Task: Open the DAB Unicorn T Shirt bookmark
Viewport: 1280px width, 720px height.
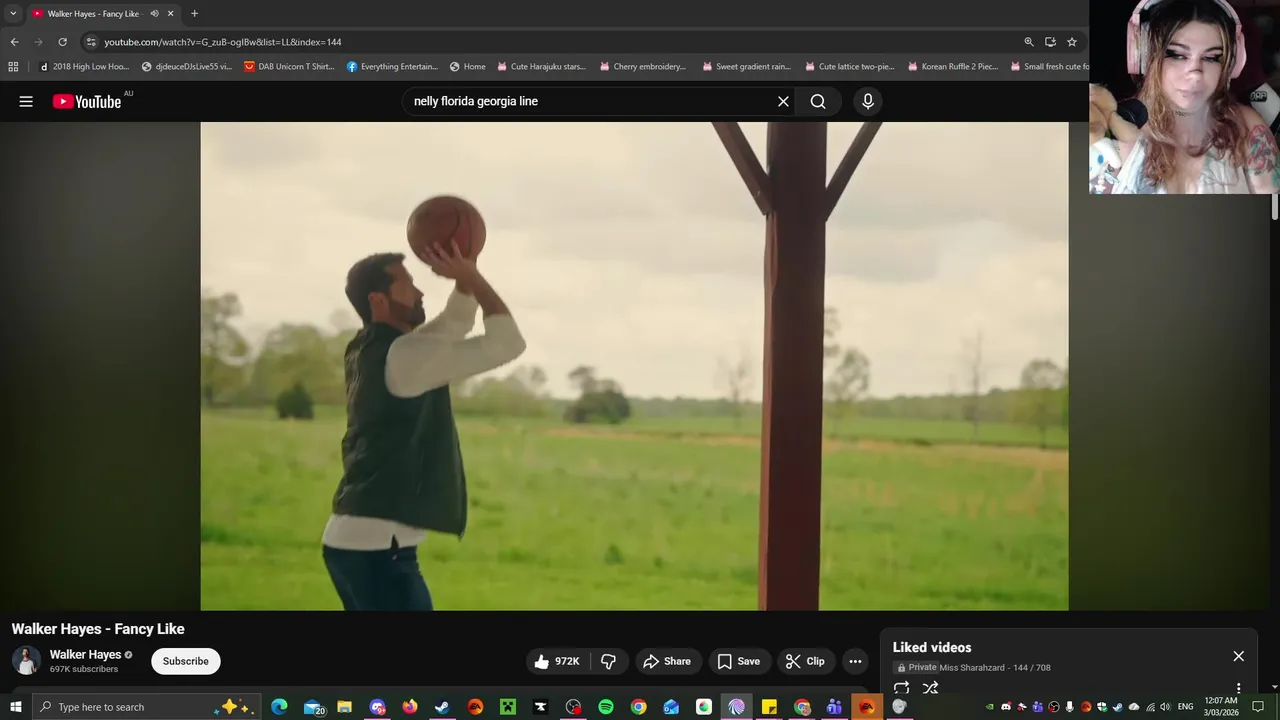Action: click(x=289, y=67)
